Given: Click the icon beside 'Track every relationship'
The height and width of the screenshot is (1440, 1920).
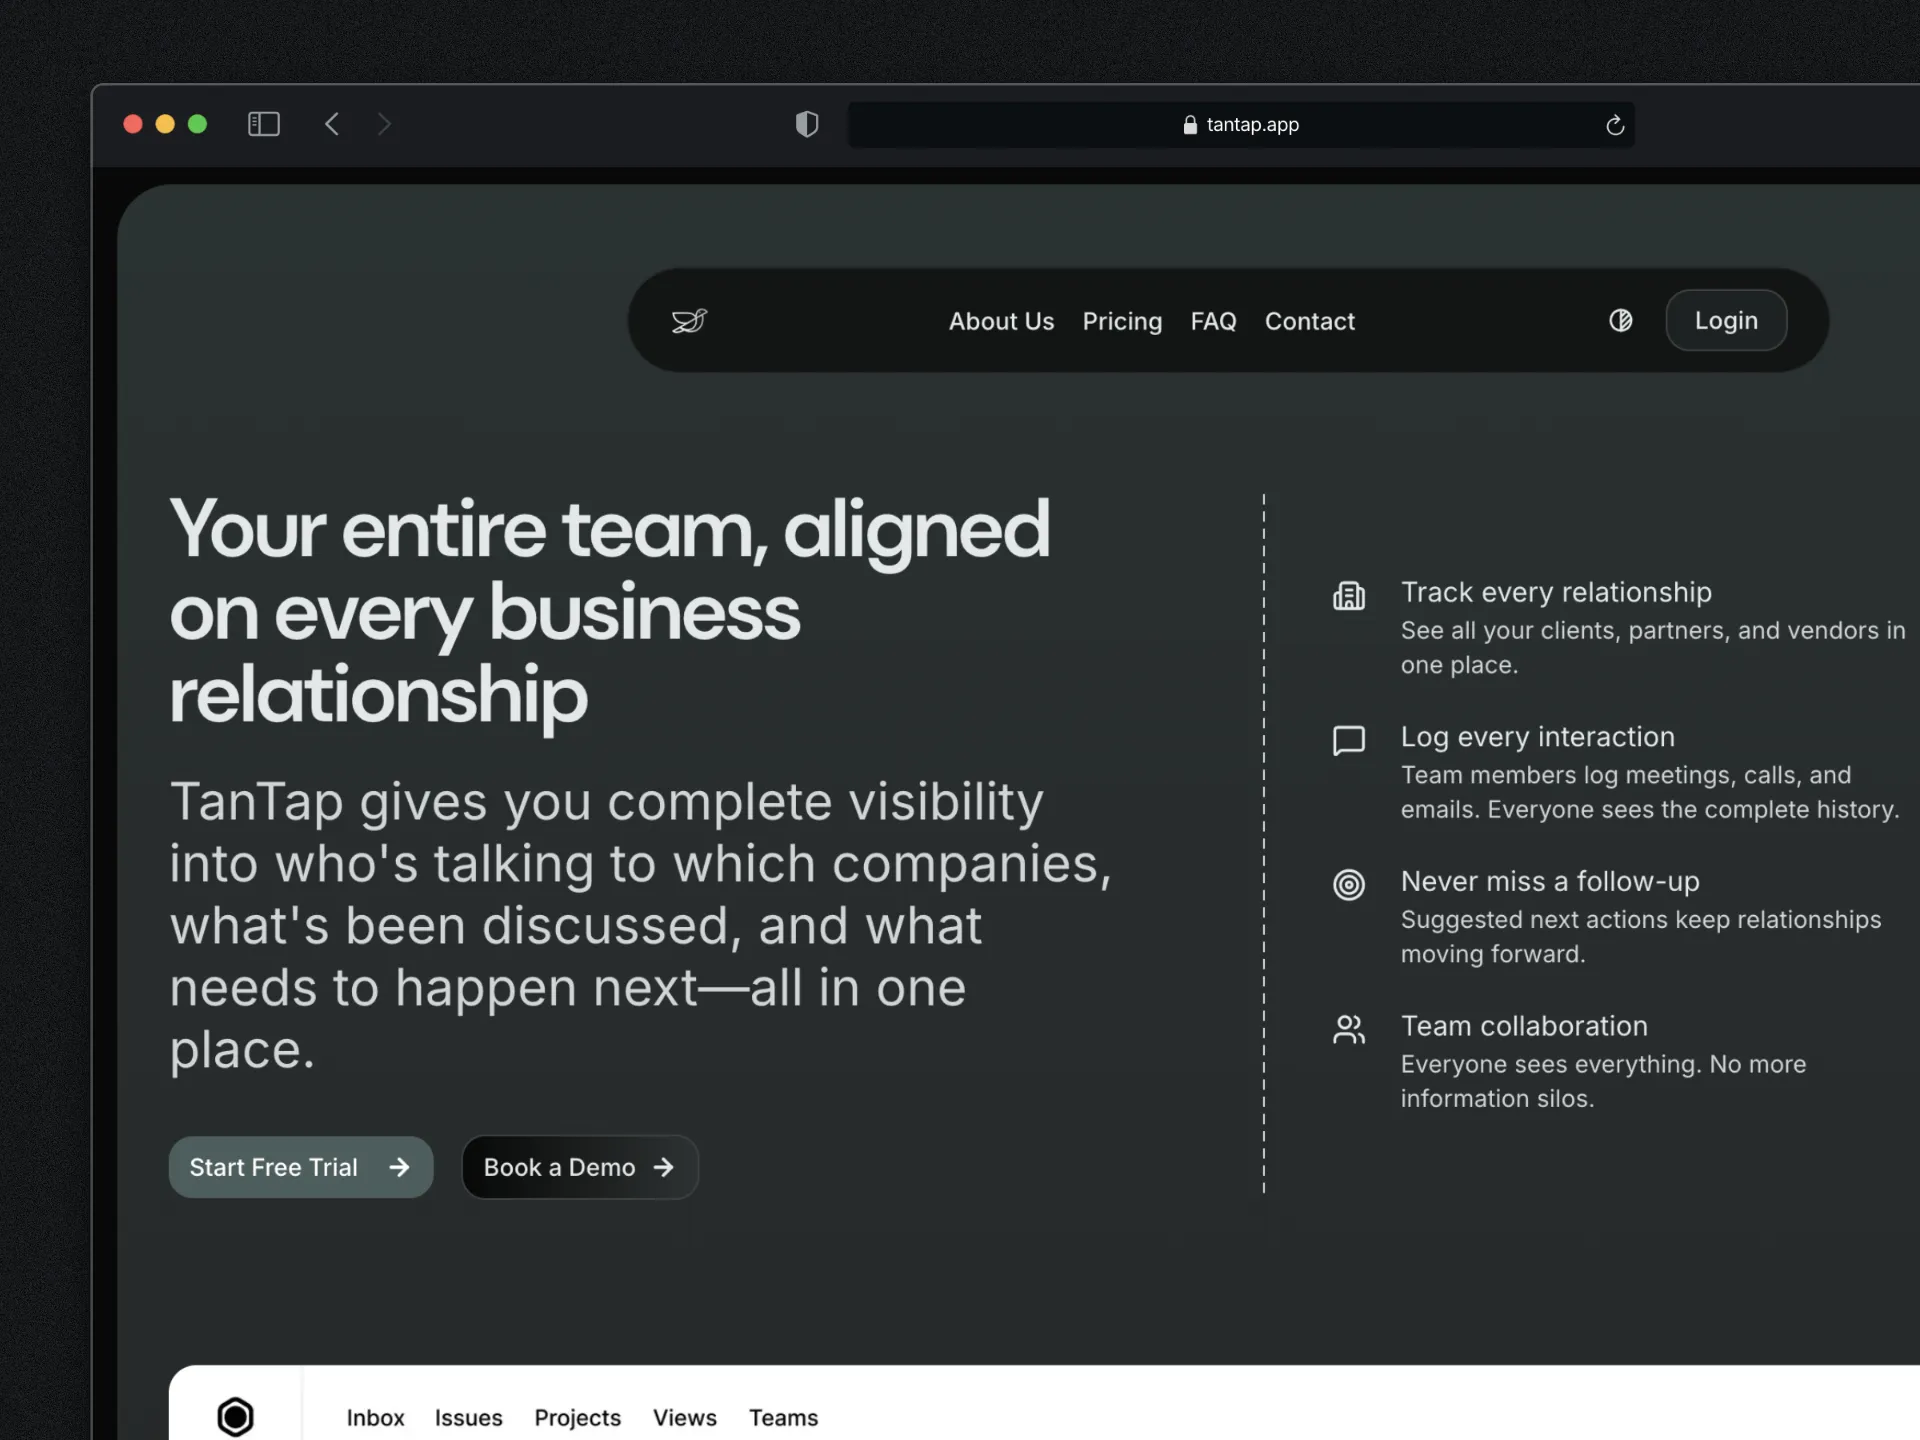Looking at the screenshot, I should pyautogui.click(x=1349, y=596).
